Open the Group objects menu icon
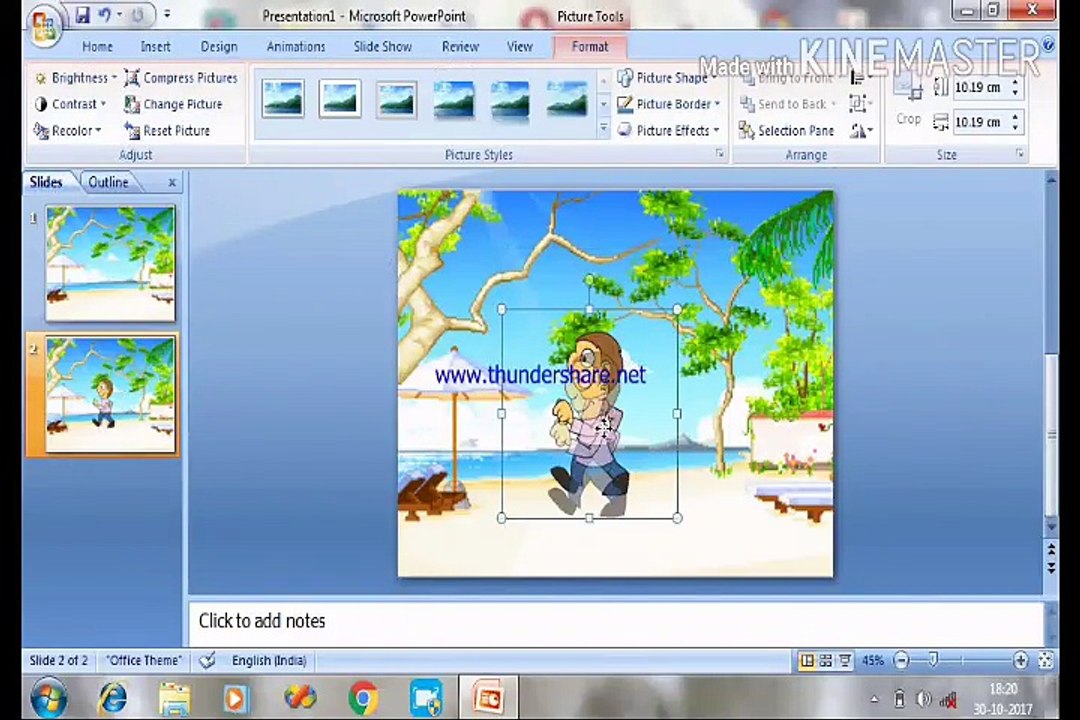This screenshot has height=720, width=1080. 861,104
